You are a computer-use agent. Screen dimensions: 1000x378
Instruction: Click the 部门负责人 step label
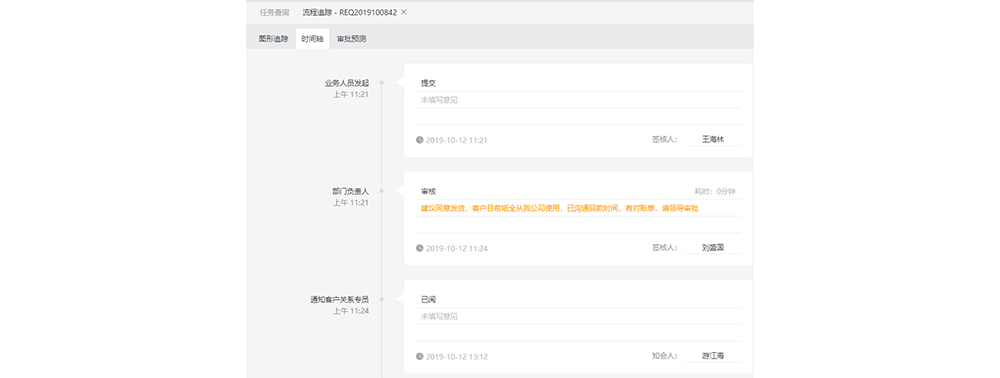[x=350, y=191]
